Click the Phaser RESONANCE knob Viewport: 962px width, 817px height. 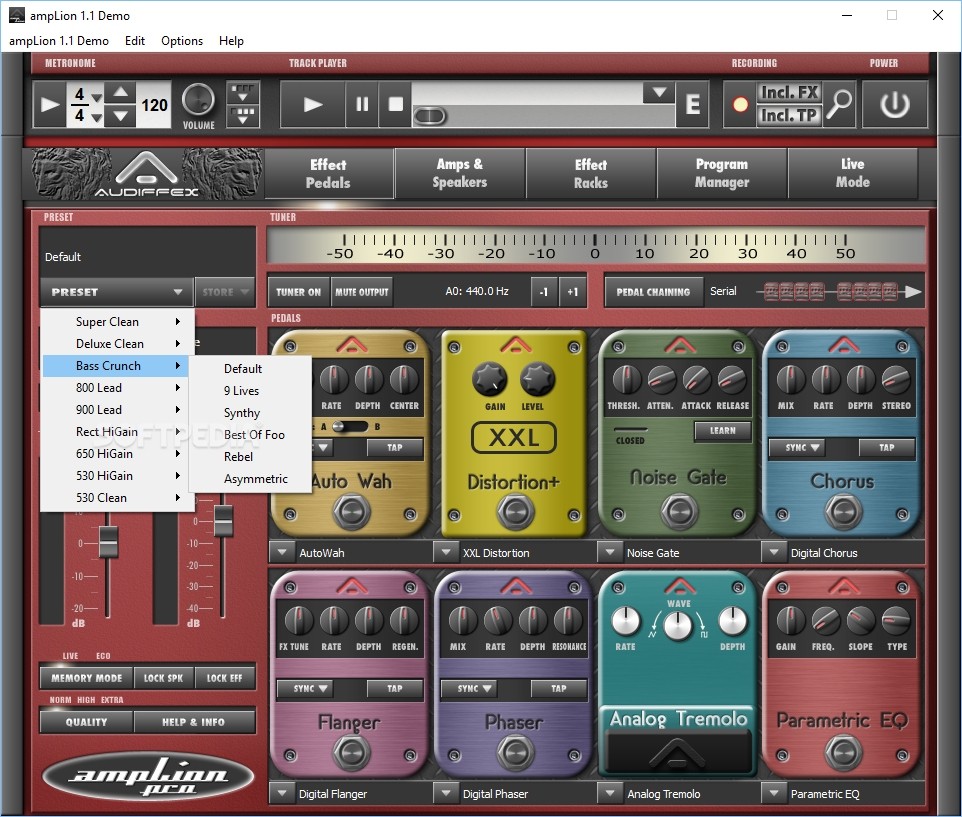[x=568, y=621]
